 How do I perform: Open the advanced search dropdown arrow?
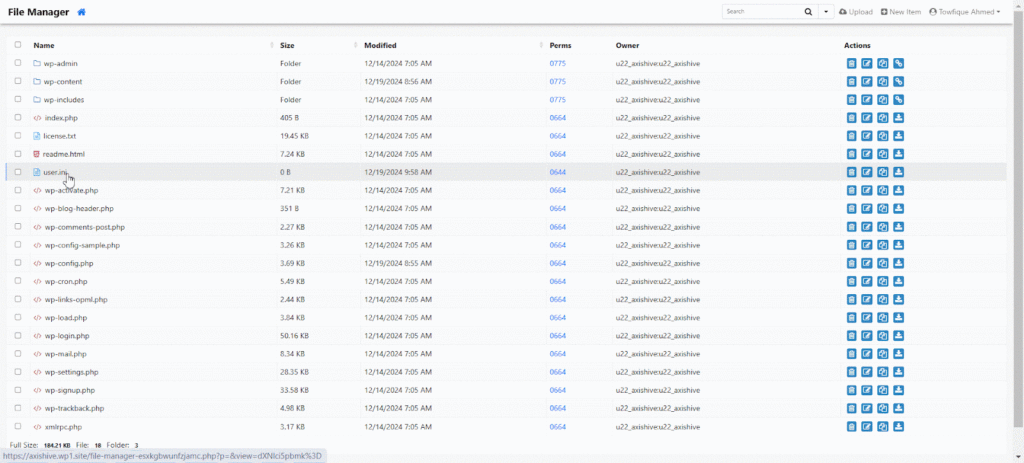(826, 12)
